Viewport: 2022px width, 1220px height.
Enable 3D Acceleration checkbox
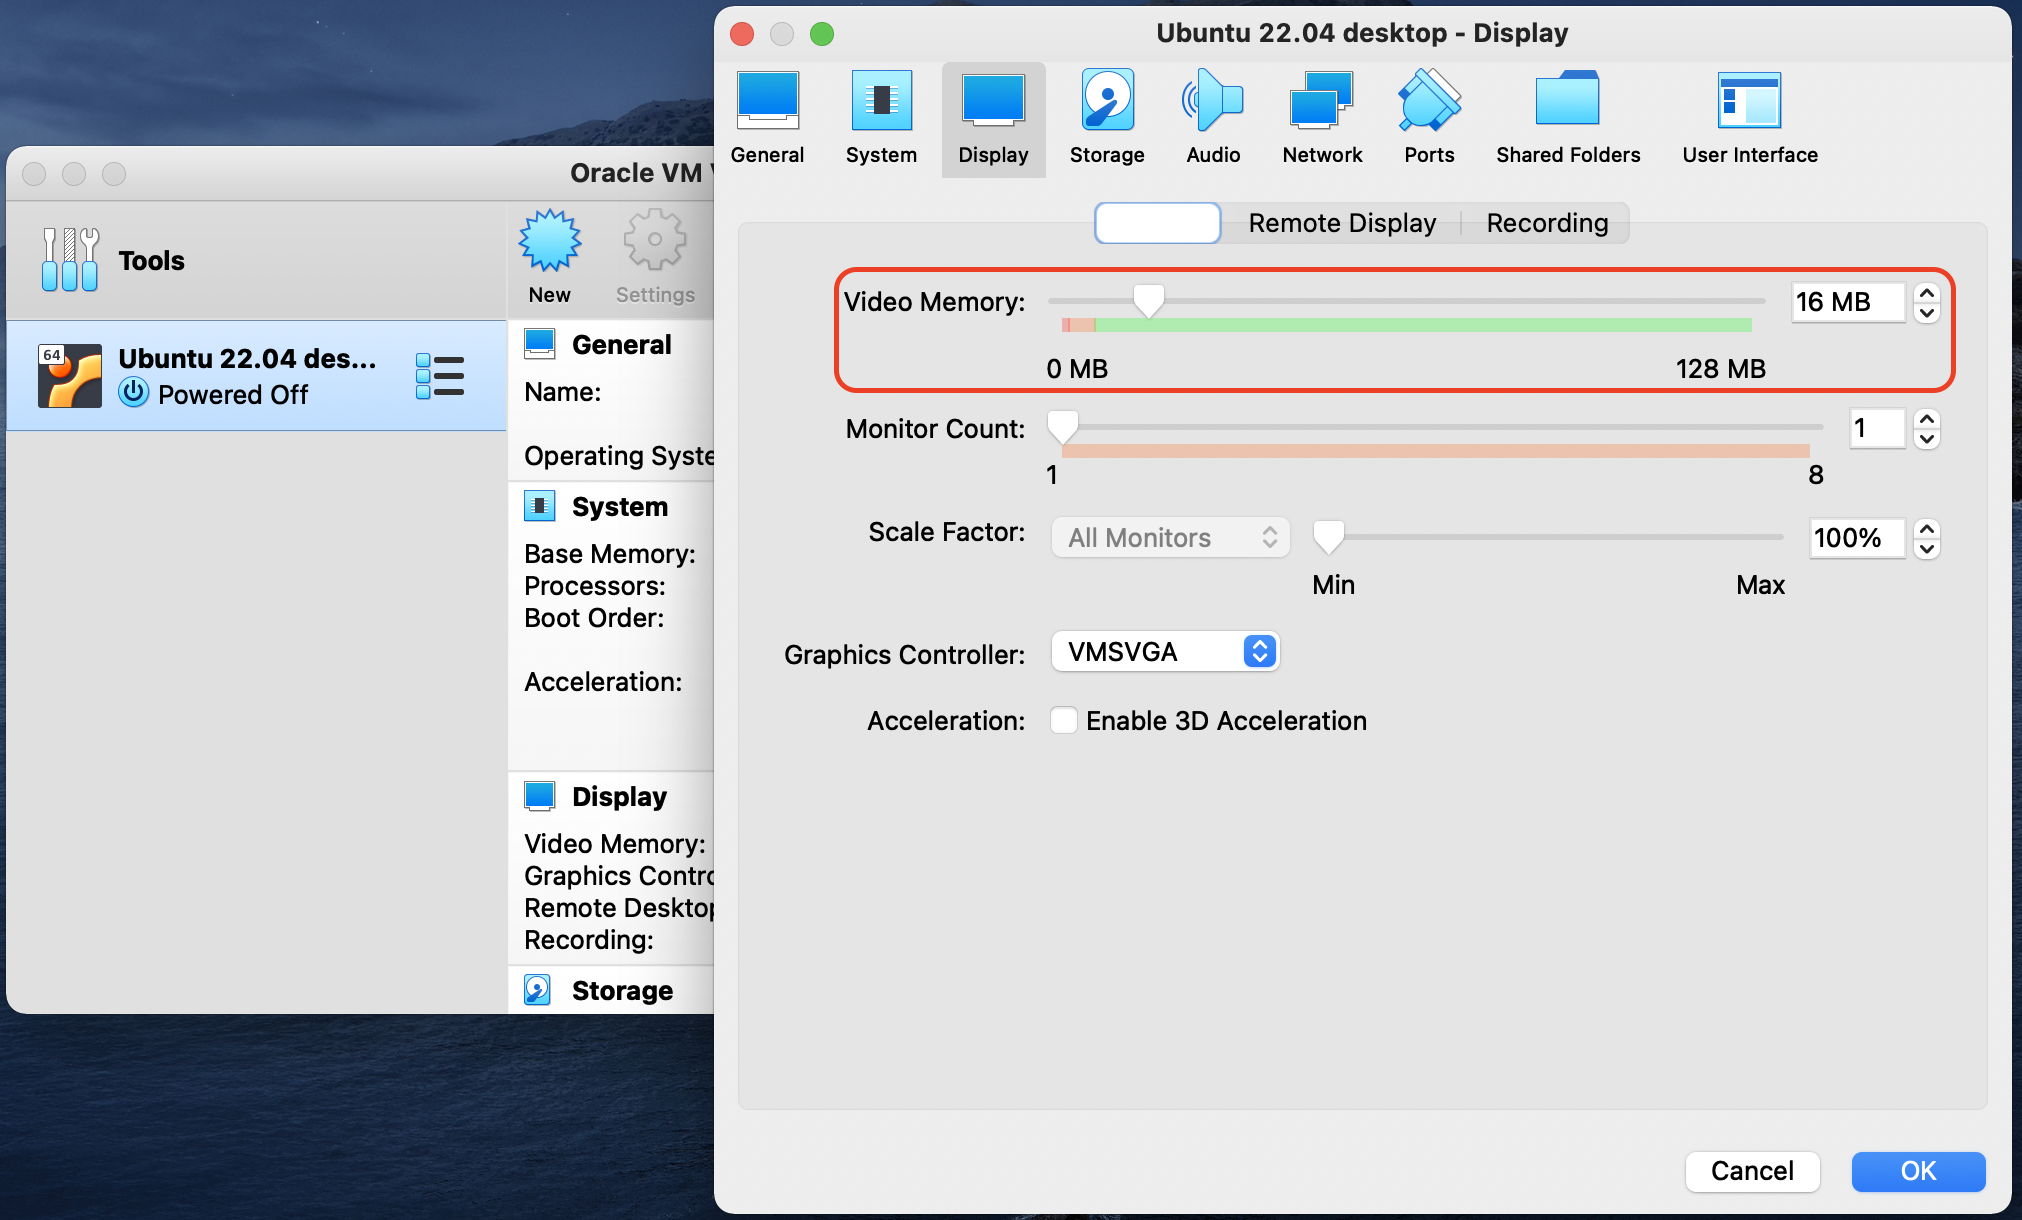click(x=1063, y=720)
